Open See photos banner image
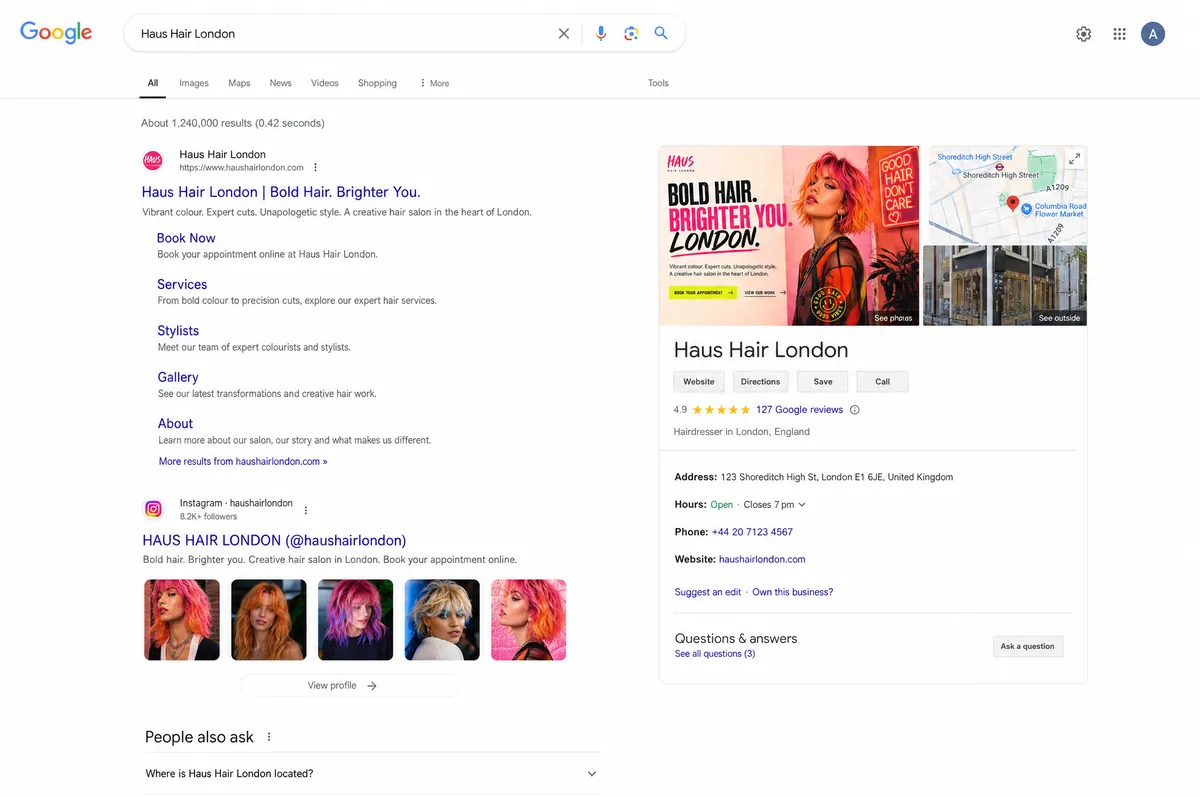The width and height of the screenshot is (1200, 797). pos(789,235)
